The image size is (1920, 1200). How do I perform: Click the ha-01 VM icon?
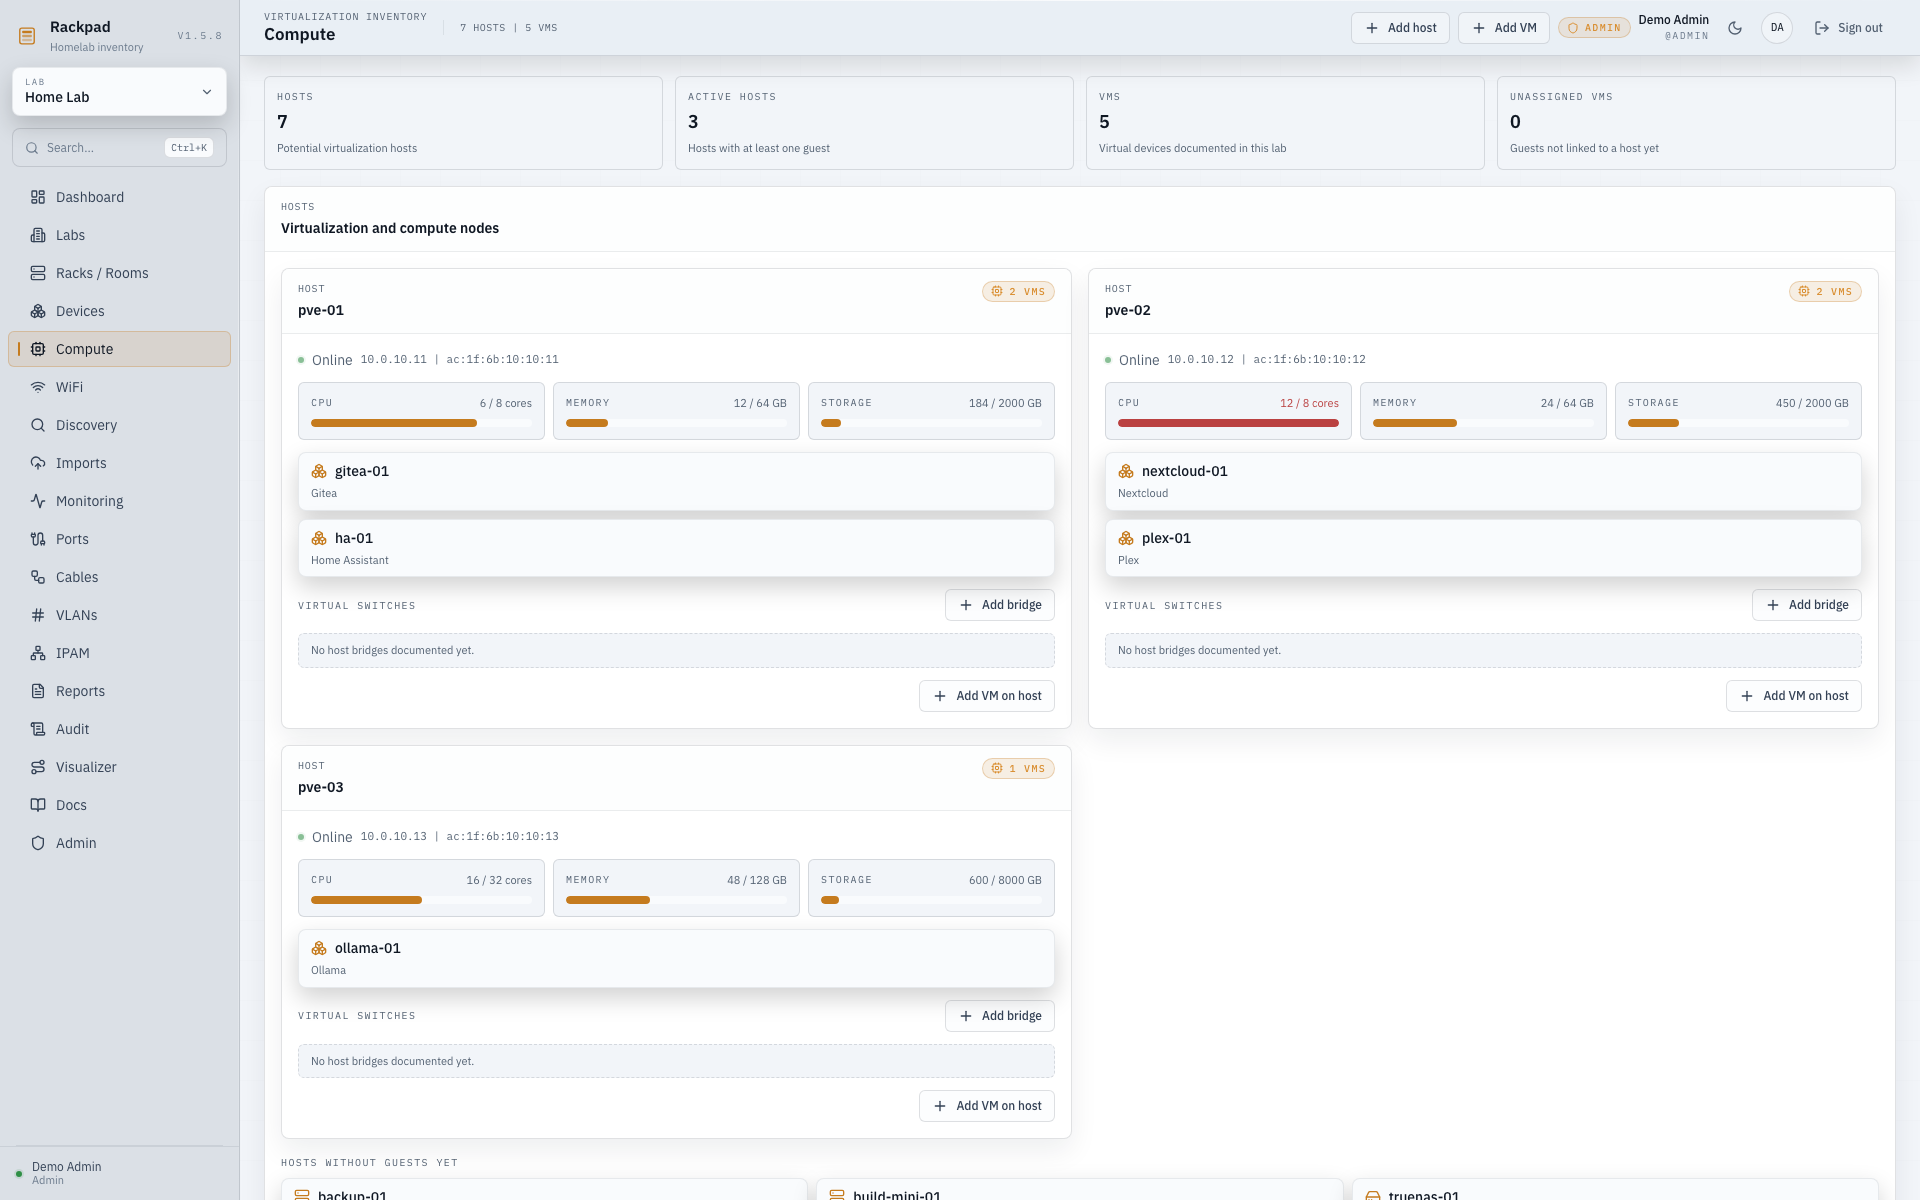319,538
